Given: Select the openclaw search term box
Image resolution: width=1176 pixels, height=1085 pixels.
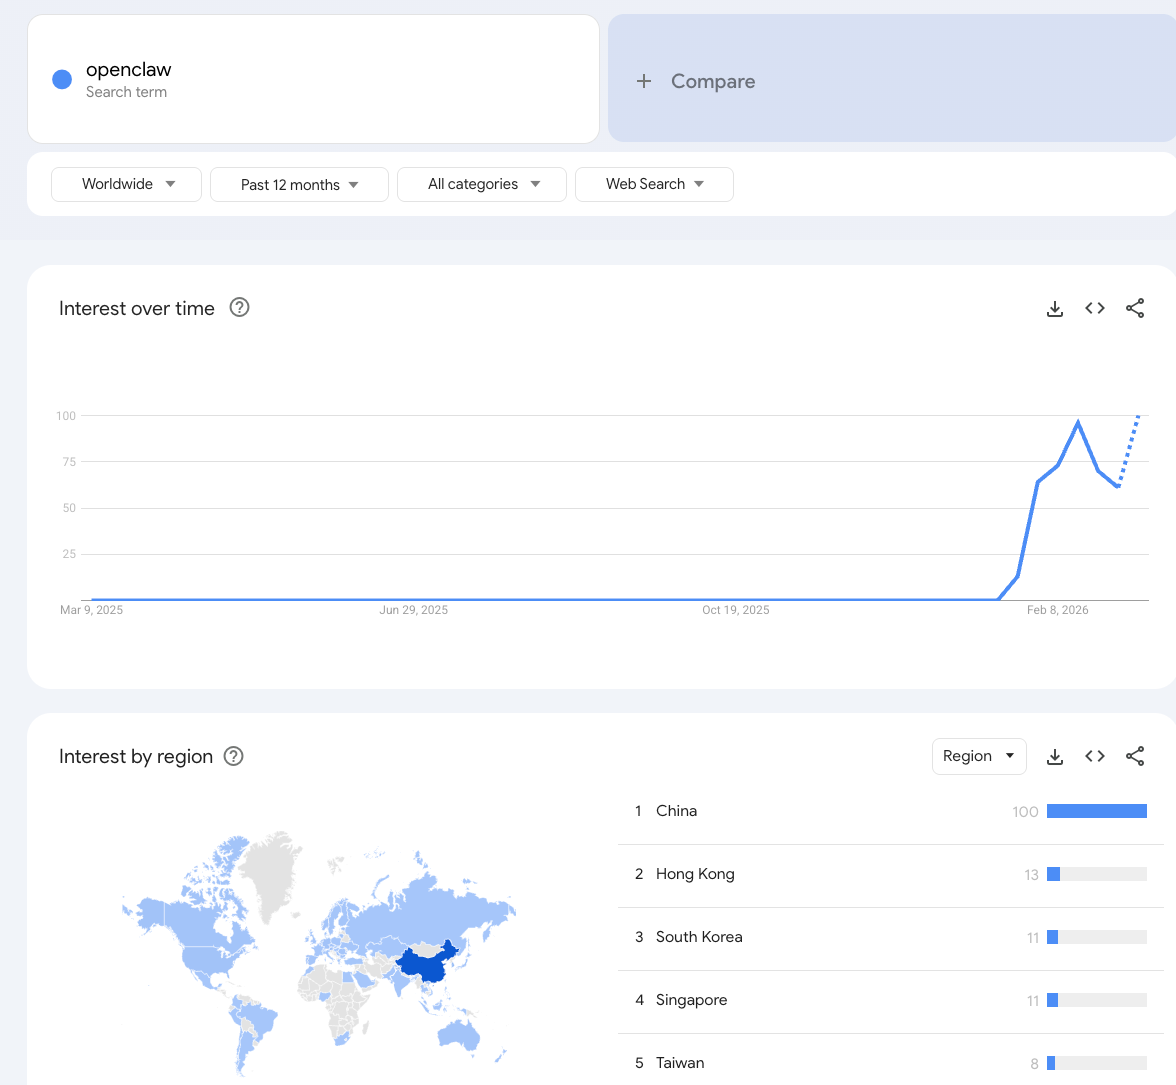Looking at the screenshot, I should (x=313, y=79).
